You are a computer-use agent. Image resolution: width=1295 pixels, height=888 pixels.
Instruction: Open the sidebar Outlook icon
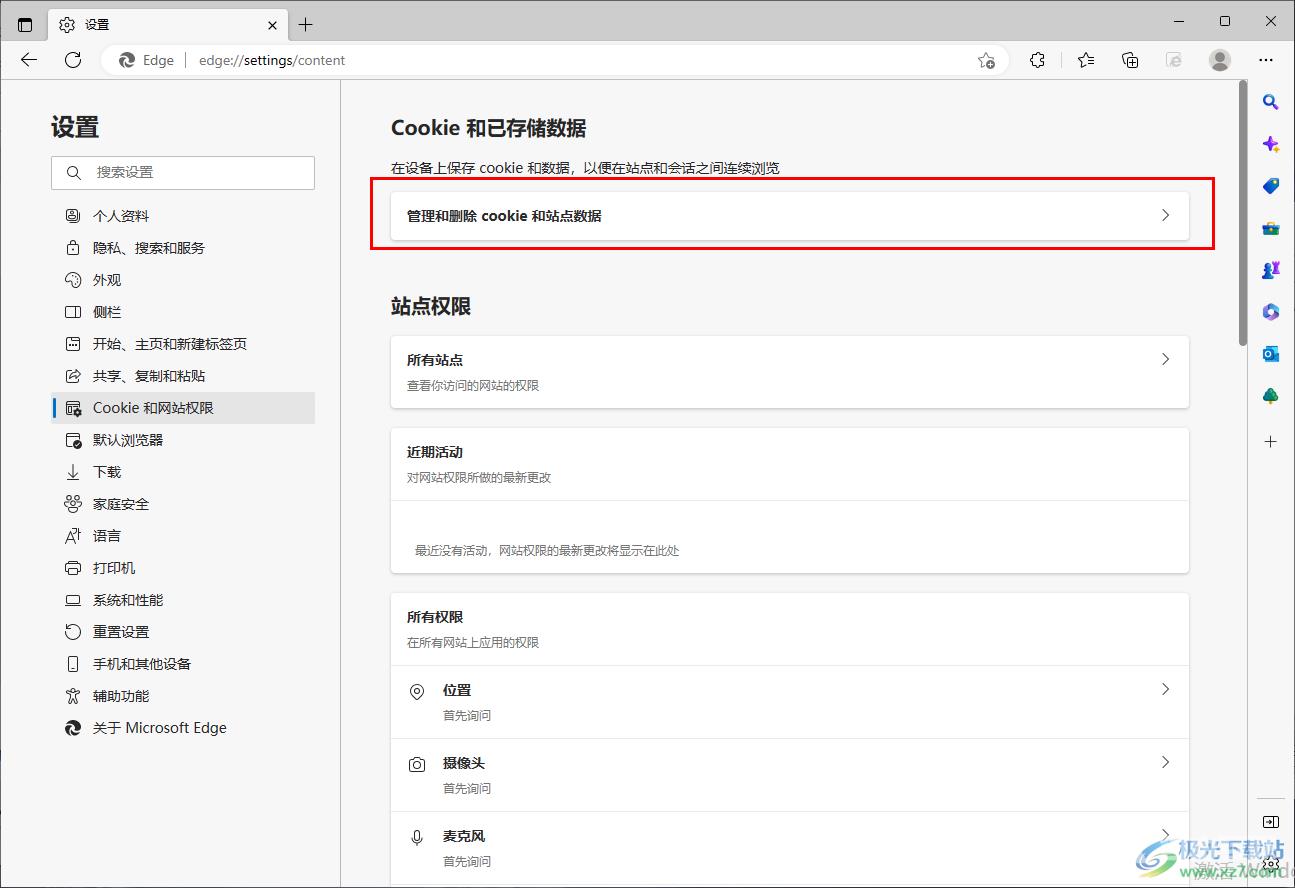[x=1271, y=354]
